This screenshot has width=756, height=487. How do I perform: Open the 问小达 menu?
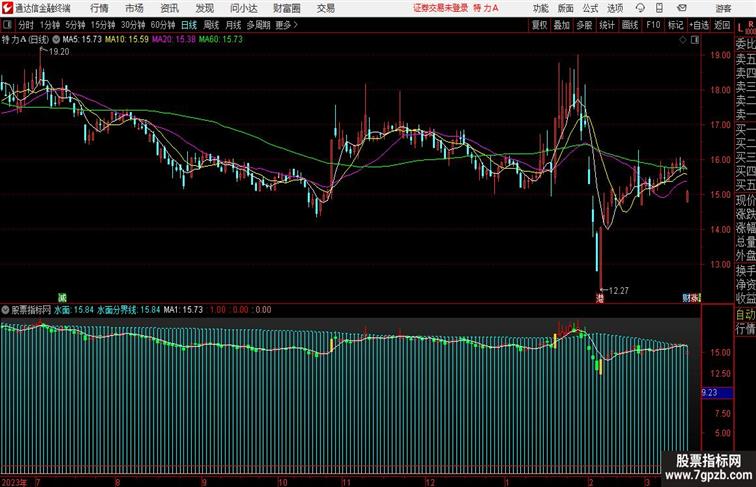[244, 8]
